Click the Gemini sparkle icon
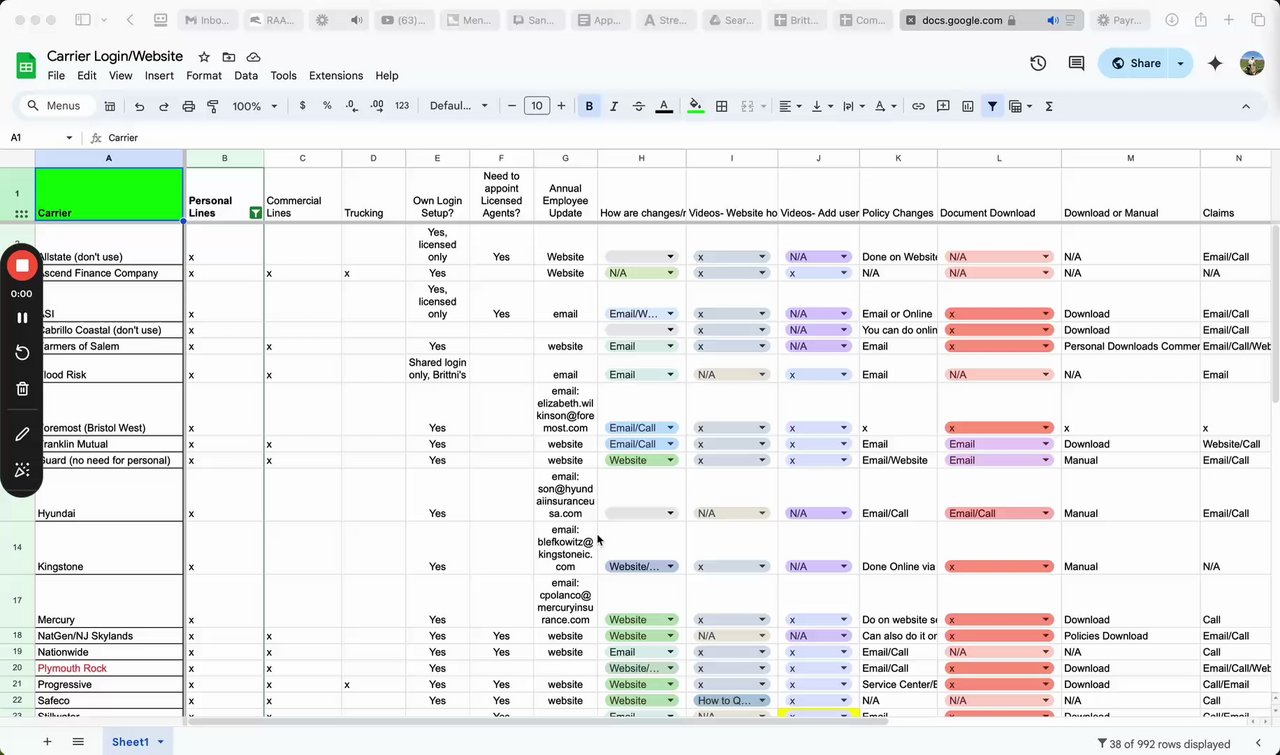This screenshot has height=755, width=1280. pos(1215,63)
